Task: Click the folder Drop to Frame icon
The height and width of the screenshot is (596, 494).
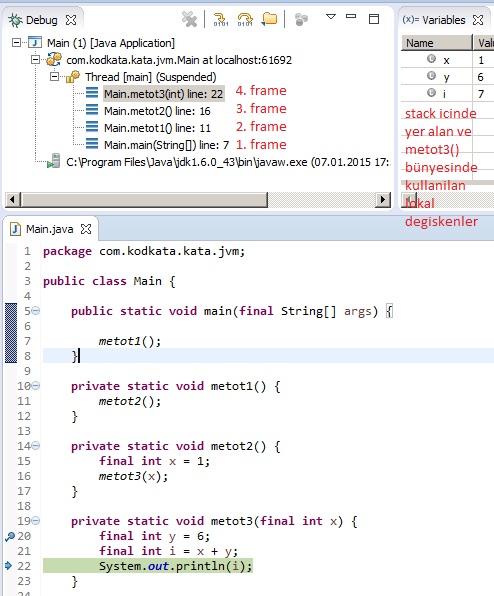Action: tap(269, 19)
